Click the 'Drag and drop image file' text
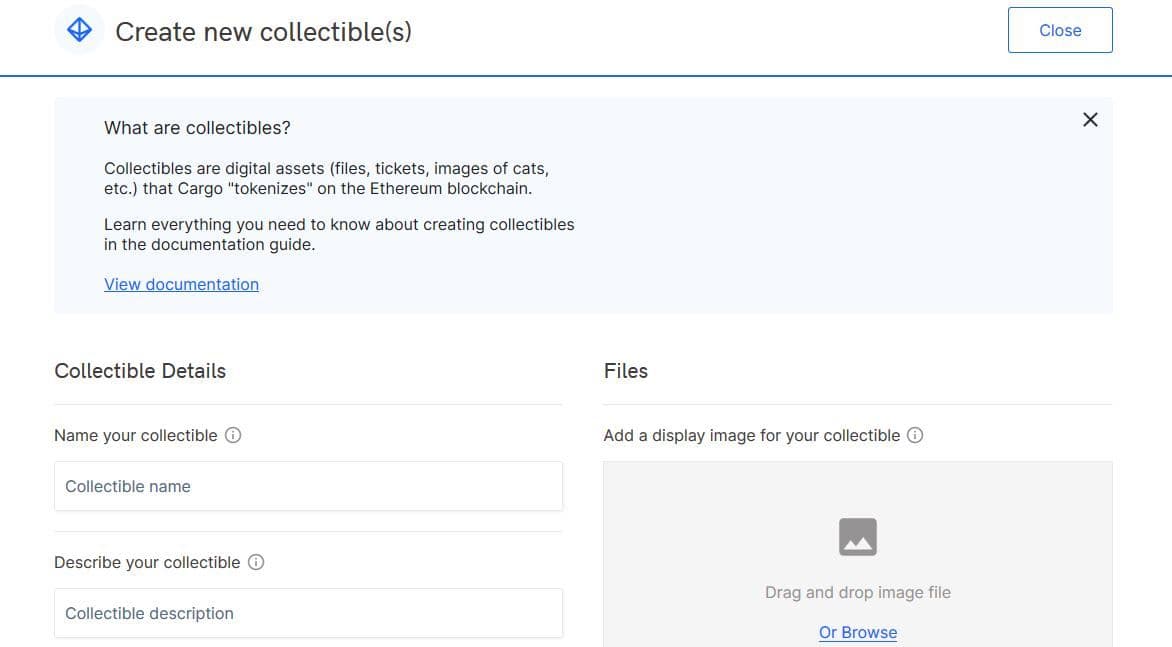The image size is (1172, 647). 857,592
